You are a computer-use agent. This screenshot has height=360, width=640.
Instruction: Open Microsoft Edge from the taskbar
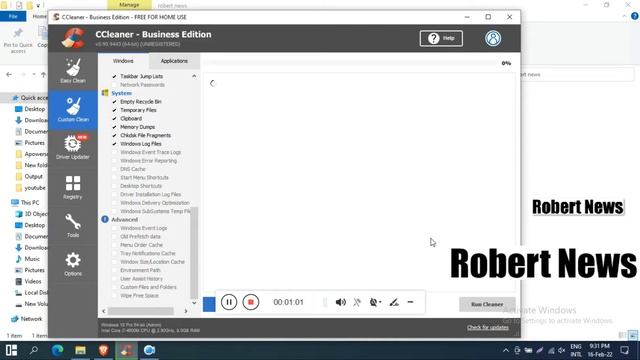(x=58, y=350)
